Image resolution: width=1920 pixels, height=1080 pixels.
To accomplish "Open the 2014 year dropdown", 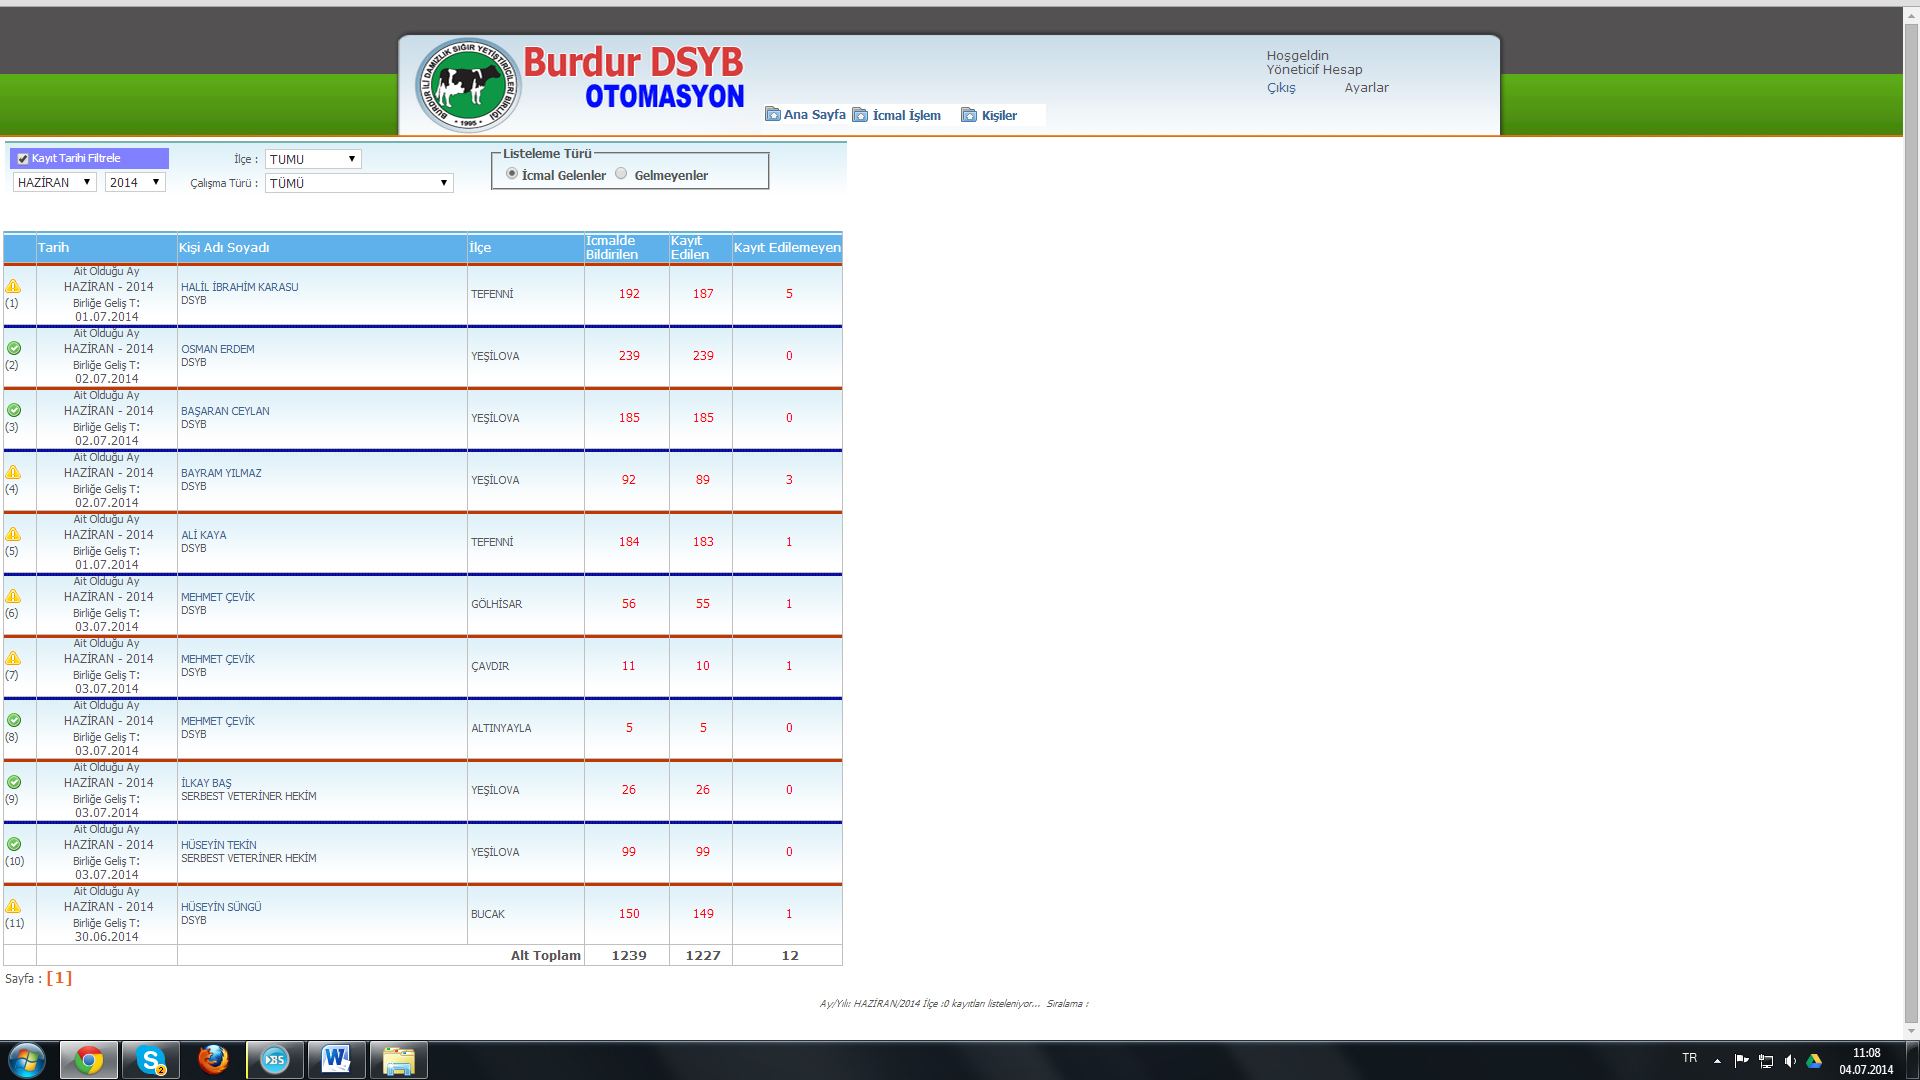I will pos(134,182).
